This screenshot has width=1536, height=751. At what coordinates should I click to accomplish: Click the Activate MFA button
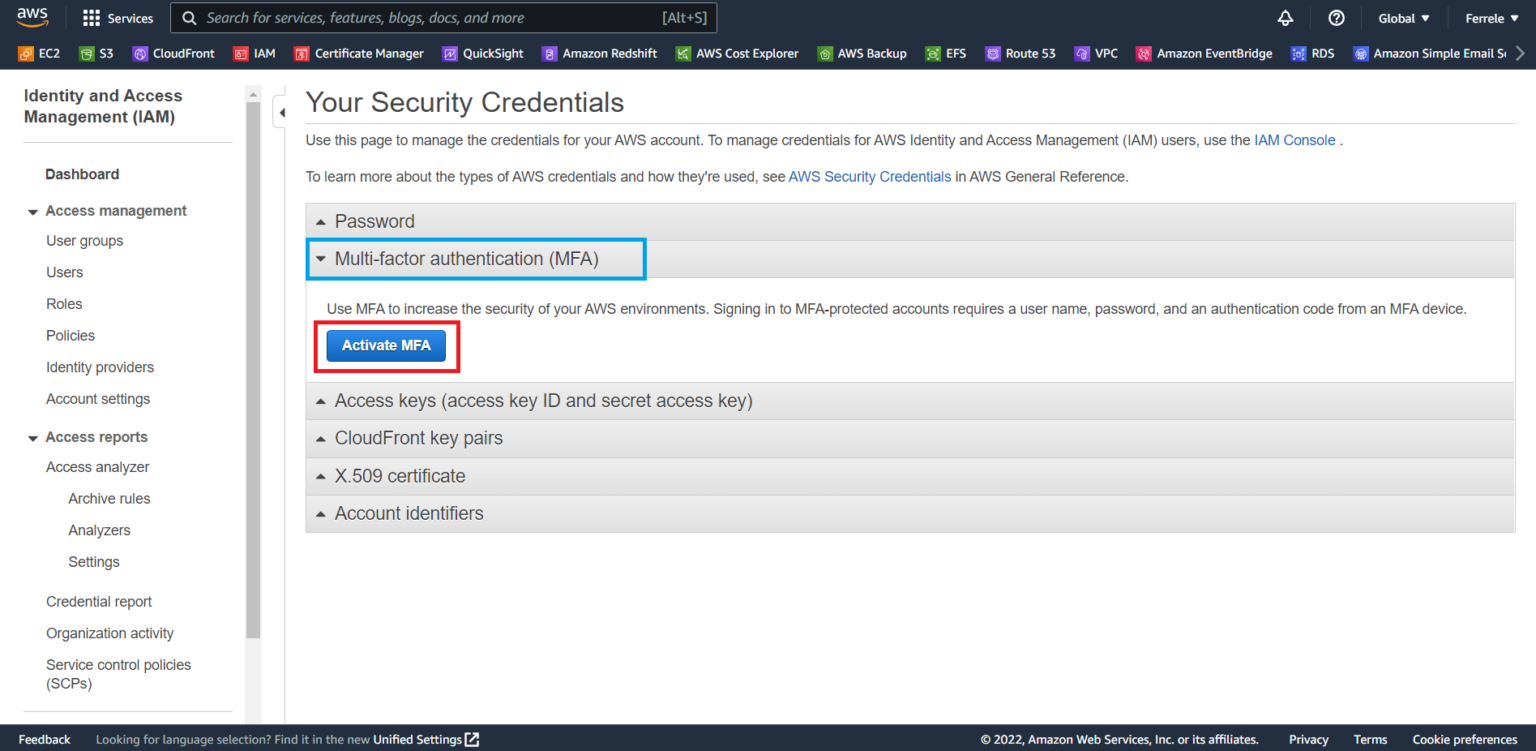coord(386,345)
